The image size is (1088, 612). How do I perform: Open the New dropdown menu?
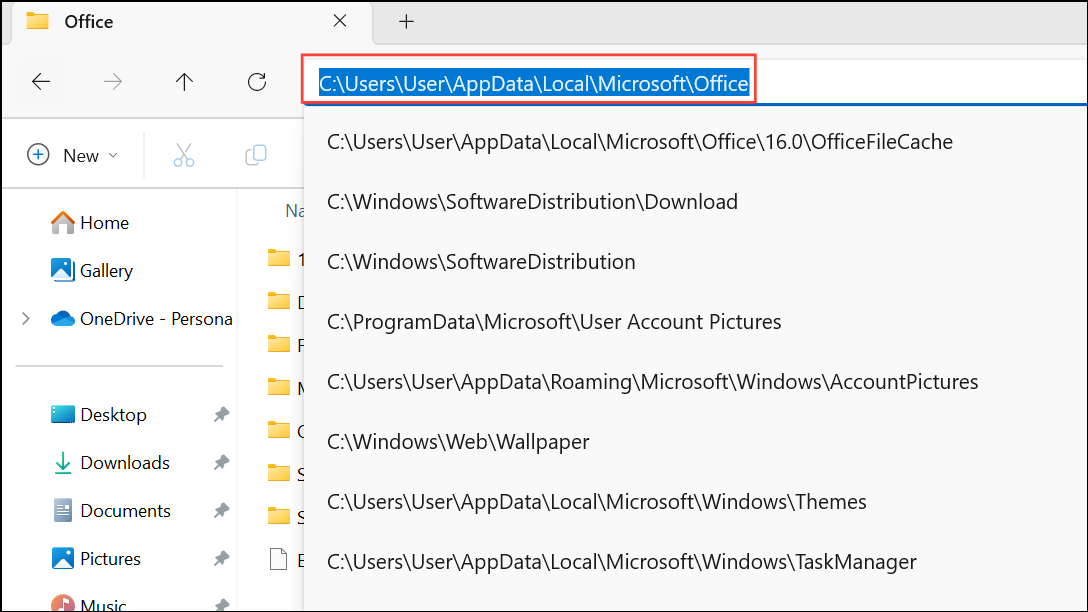pyautogui.click(x=73, y=155)
